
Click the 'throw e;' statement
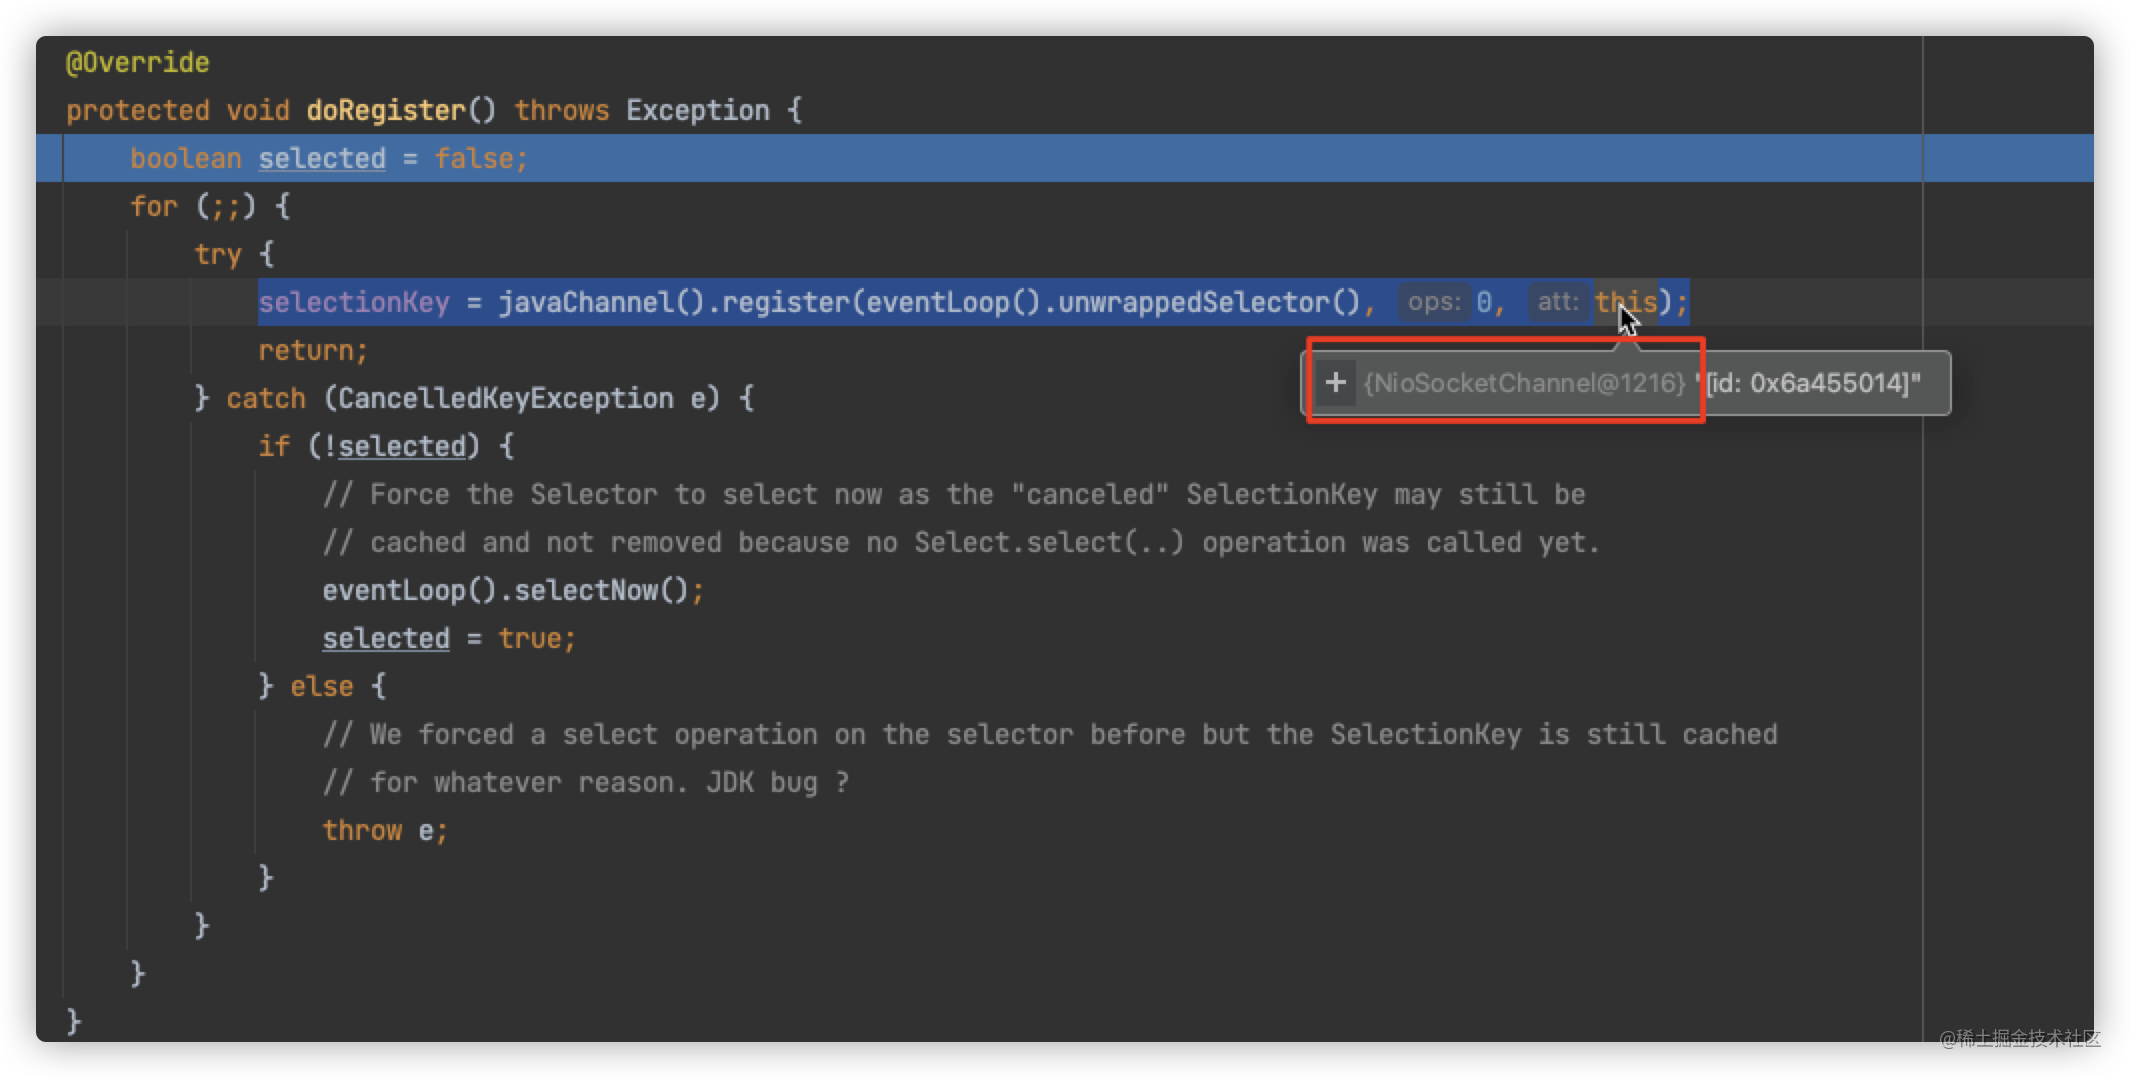(x=385, y=830)
